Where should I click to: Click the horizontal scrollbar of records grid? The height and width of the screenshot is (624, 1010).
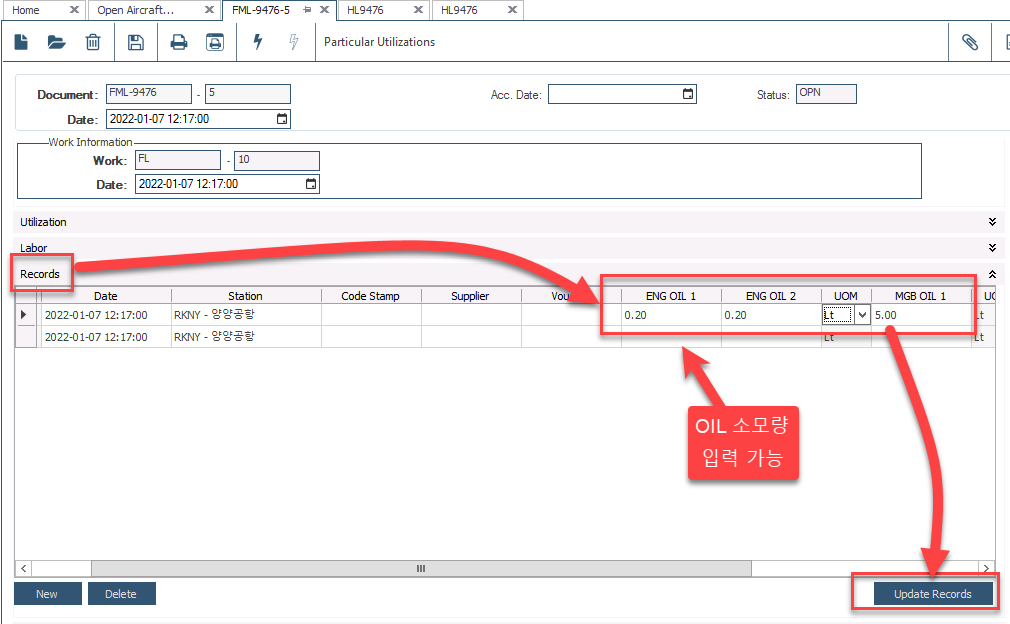tap(420, 568)
